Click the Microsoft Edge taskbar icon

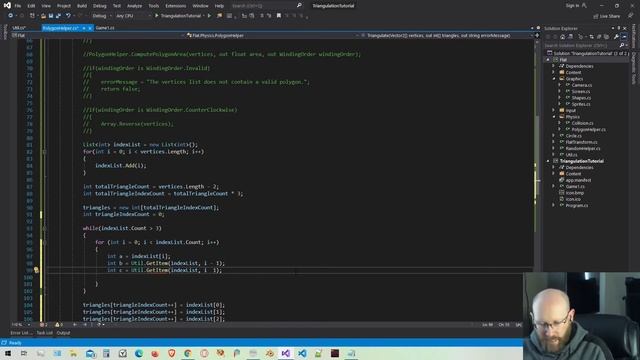pos(139,353)
